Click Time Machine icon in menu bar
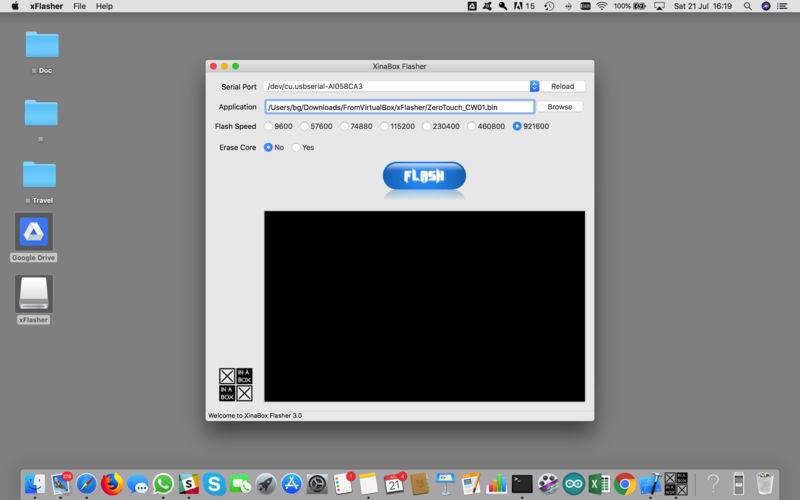800x500 pixels. [x=549, y=6]
